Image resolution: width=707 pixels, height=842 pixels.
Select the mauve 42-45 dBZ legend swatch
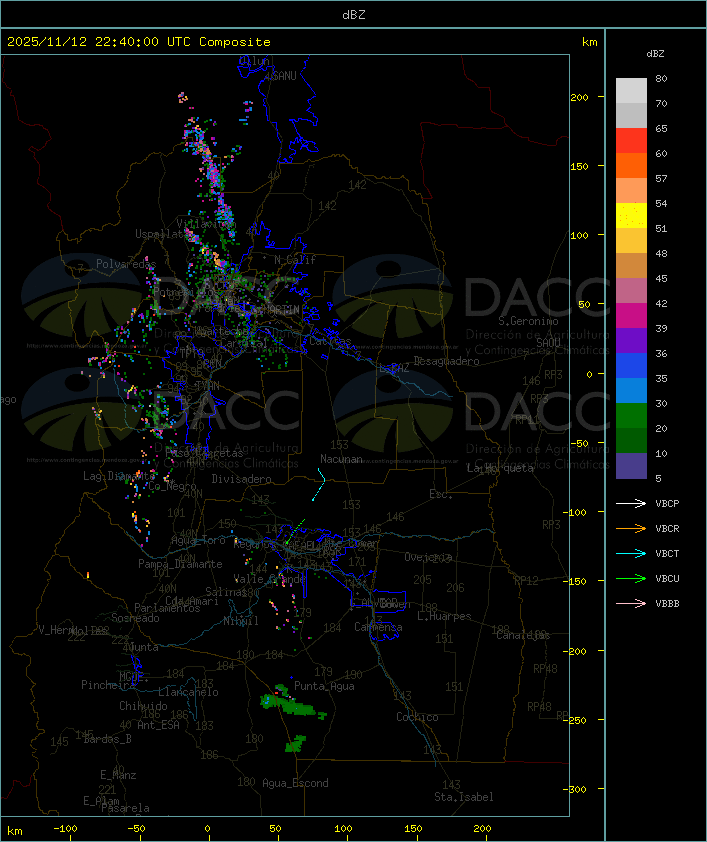pyautogui.click(x=631, y=291)
